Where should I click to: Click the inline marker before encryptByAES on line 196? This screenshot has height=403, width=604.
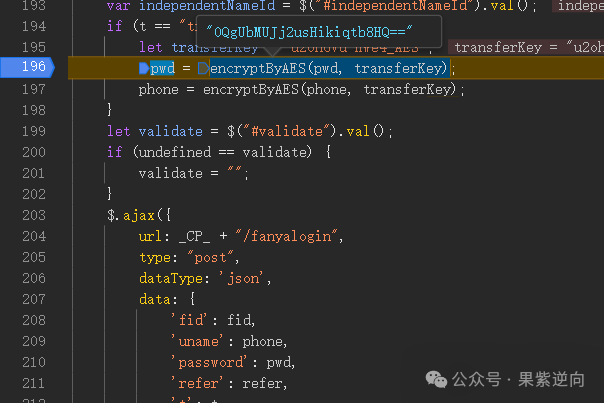[x=203, y=69]
